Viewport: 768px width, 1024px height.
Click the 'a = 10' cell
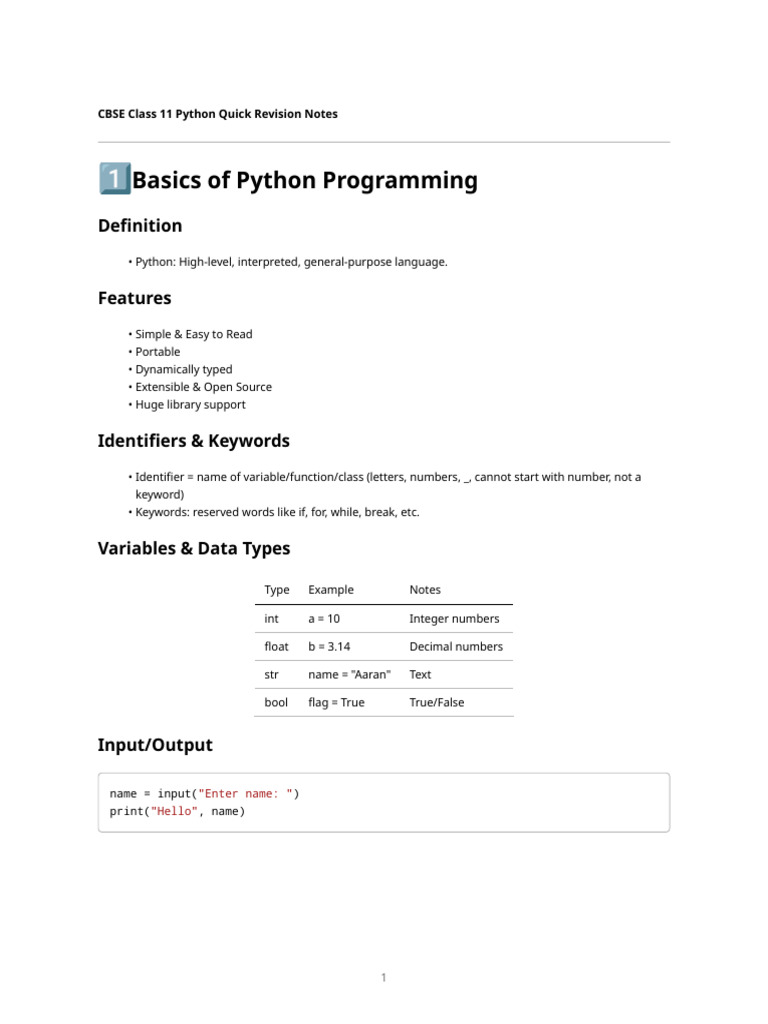[324, 618]
